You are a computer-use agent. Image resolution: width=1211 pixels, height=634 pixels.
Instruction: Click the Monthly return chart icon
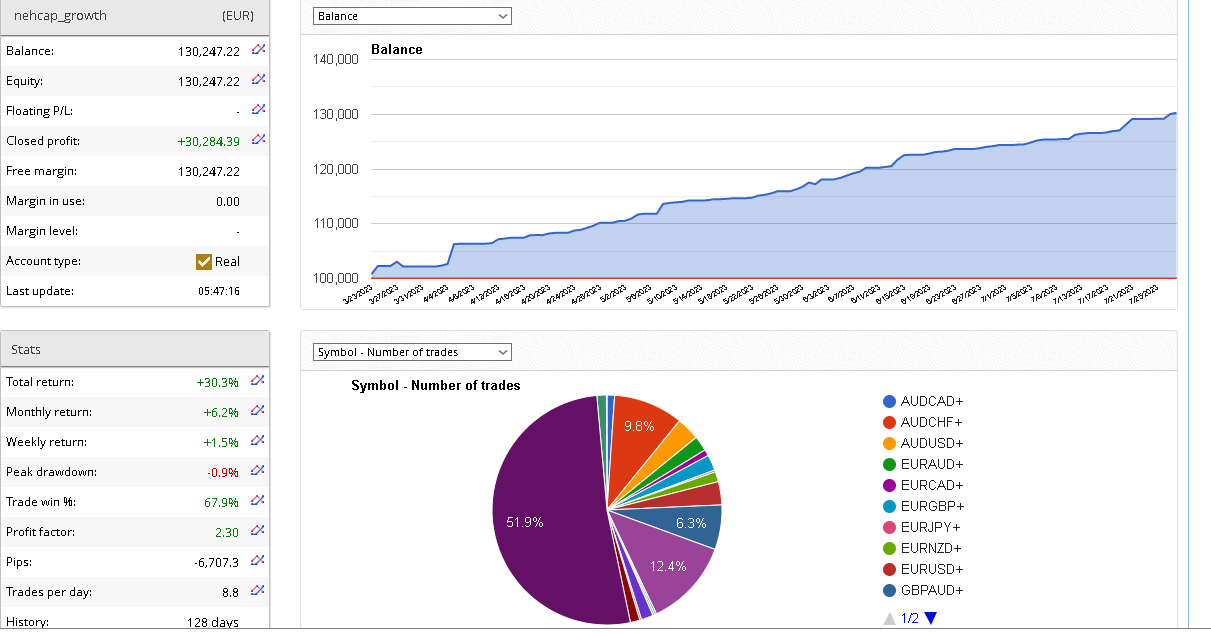pyautogui.click(x=259, y=410)
